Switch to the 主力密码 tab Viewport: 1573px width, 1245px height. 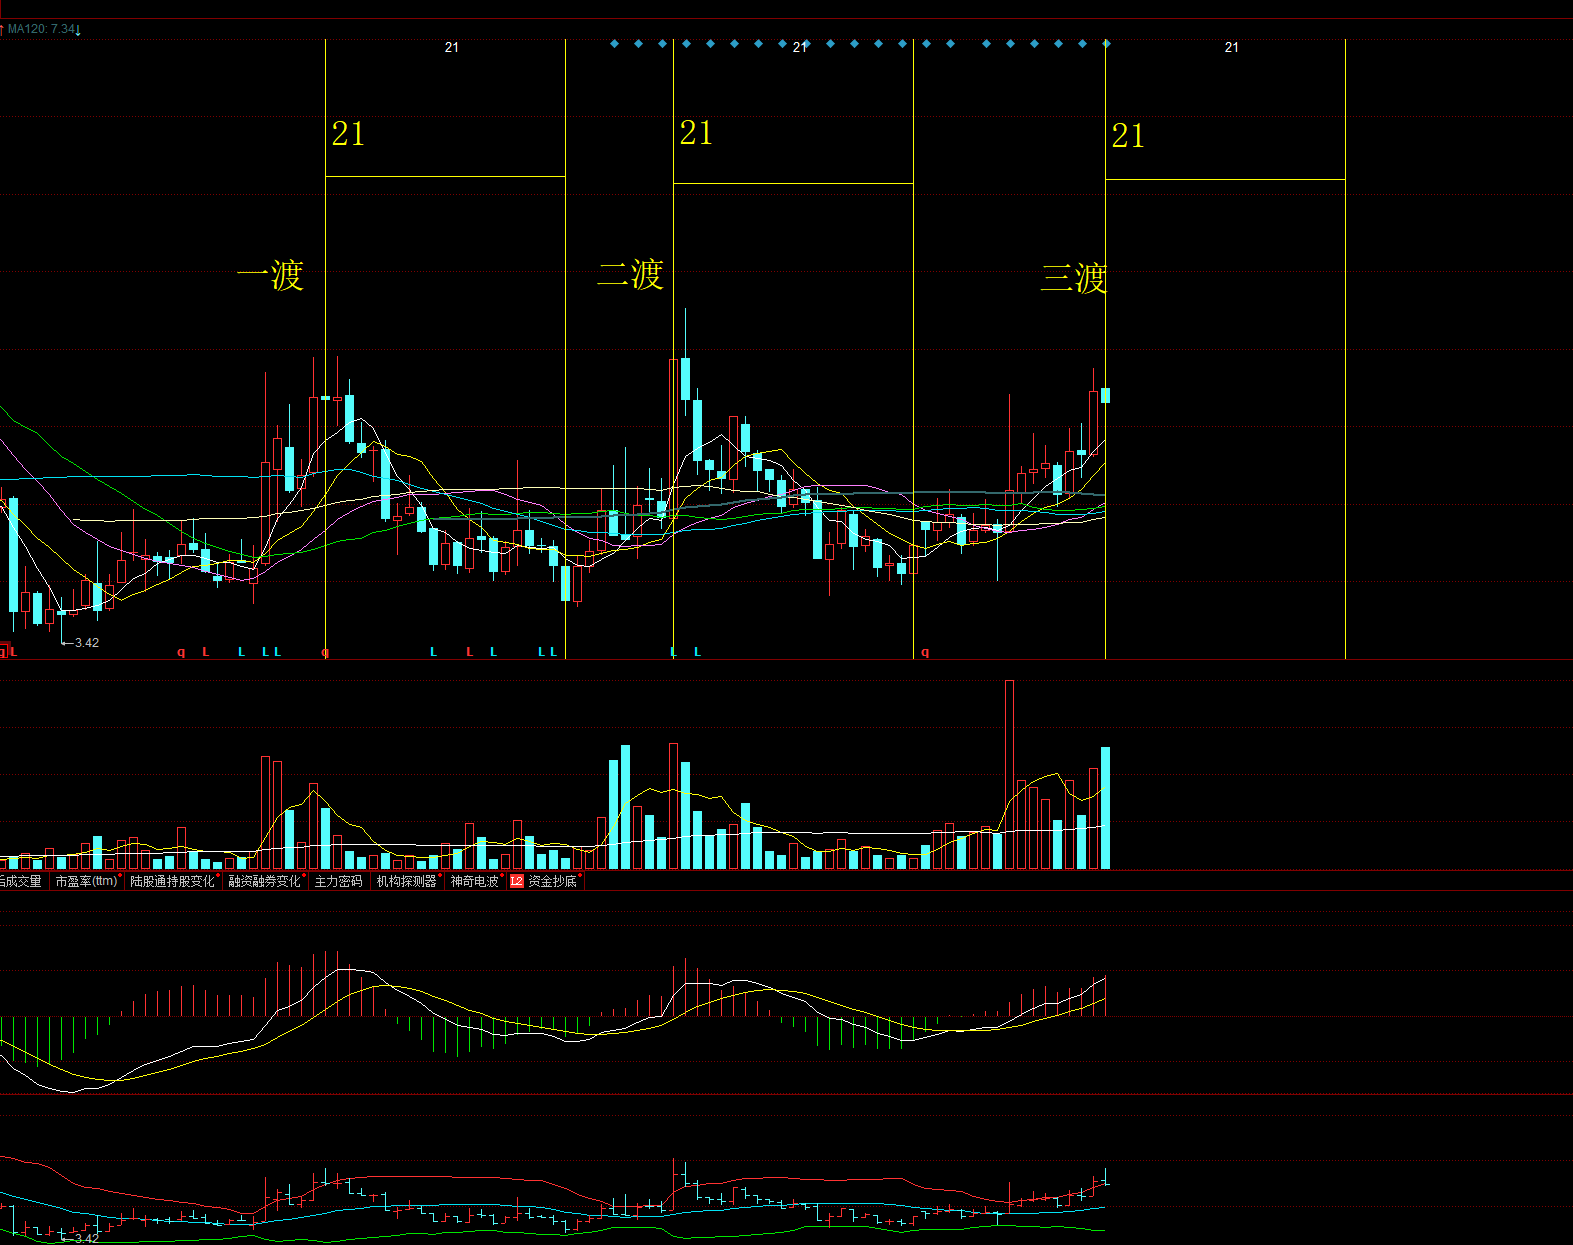(x=339, y=881)
